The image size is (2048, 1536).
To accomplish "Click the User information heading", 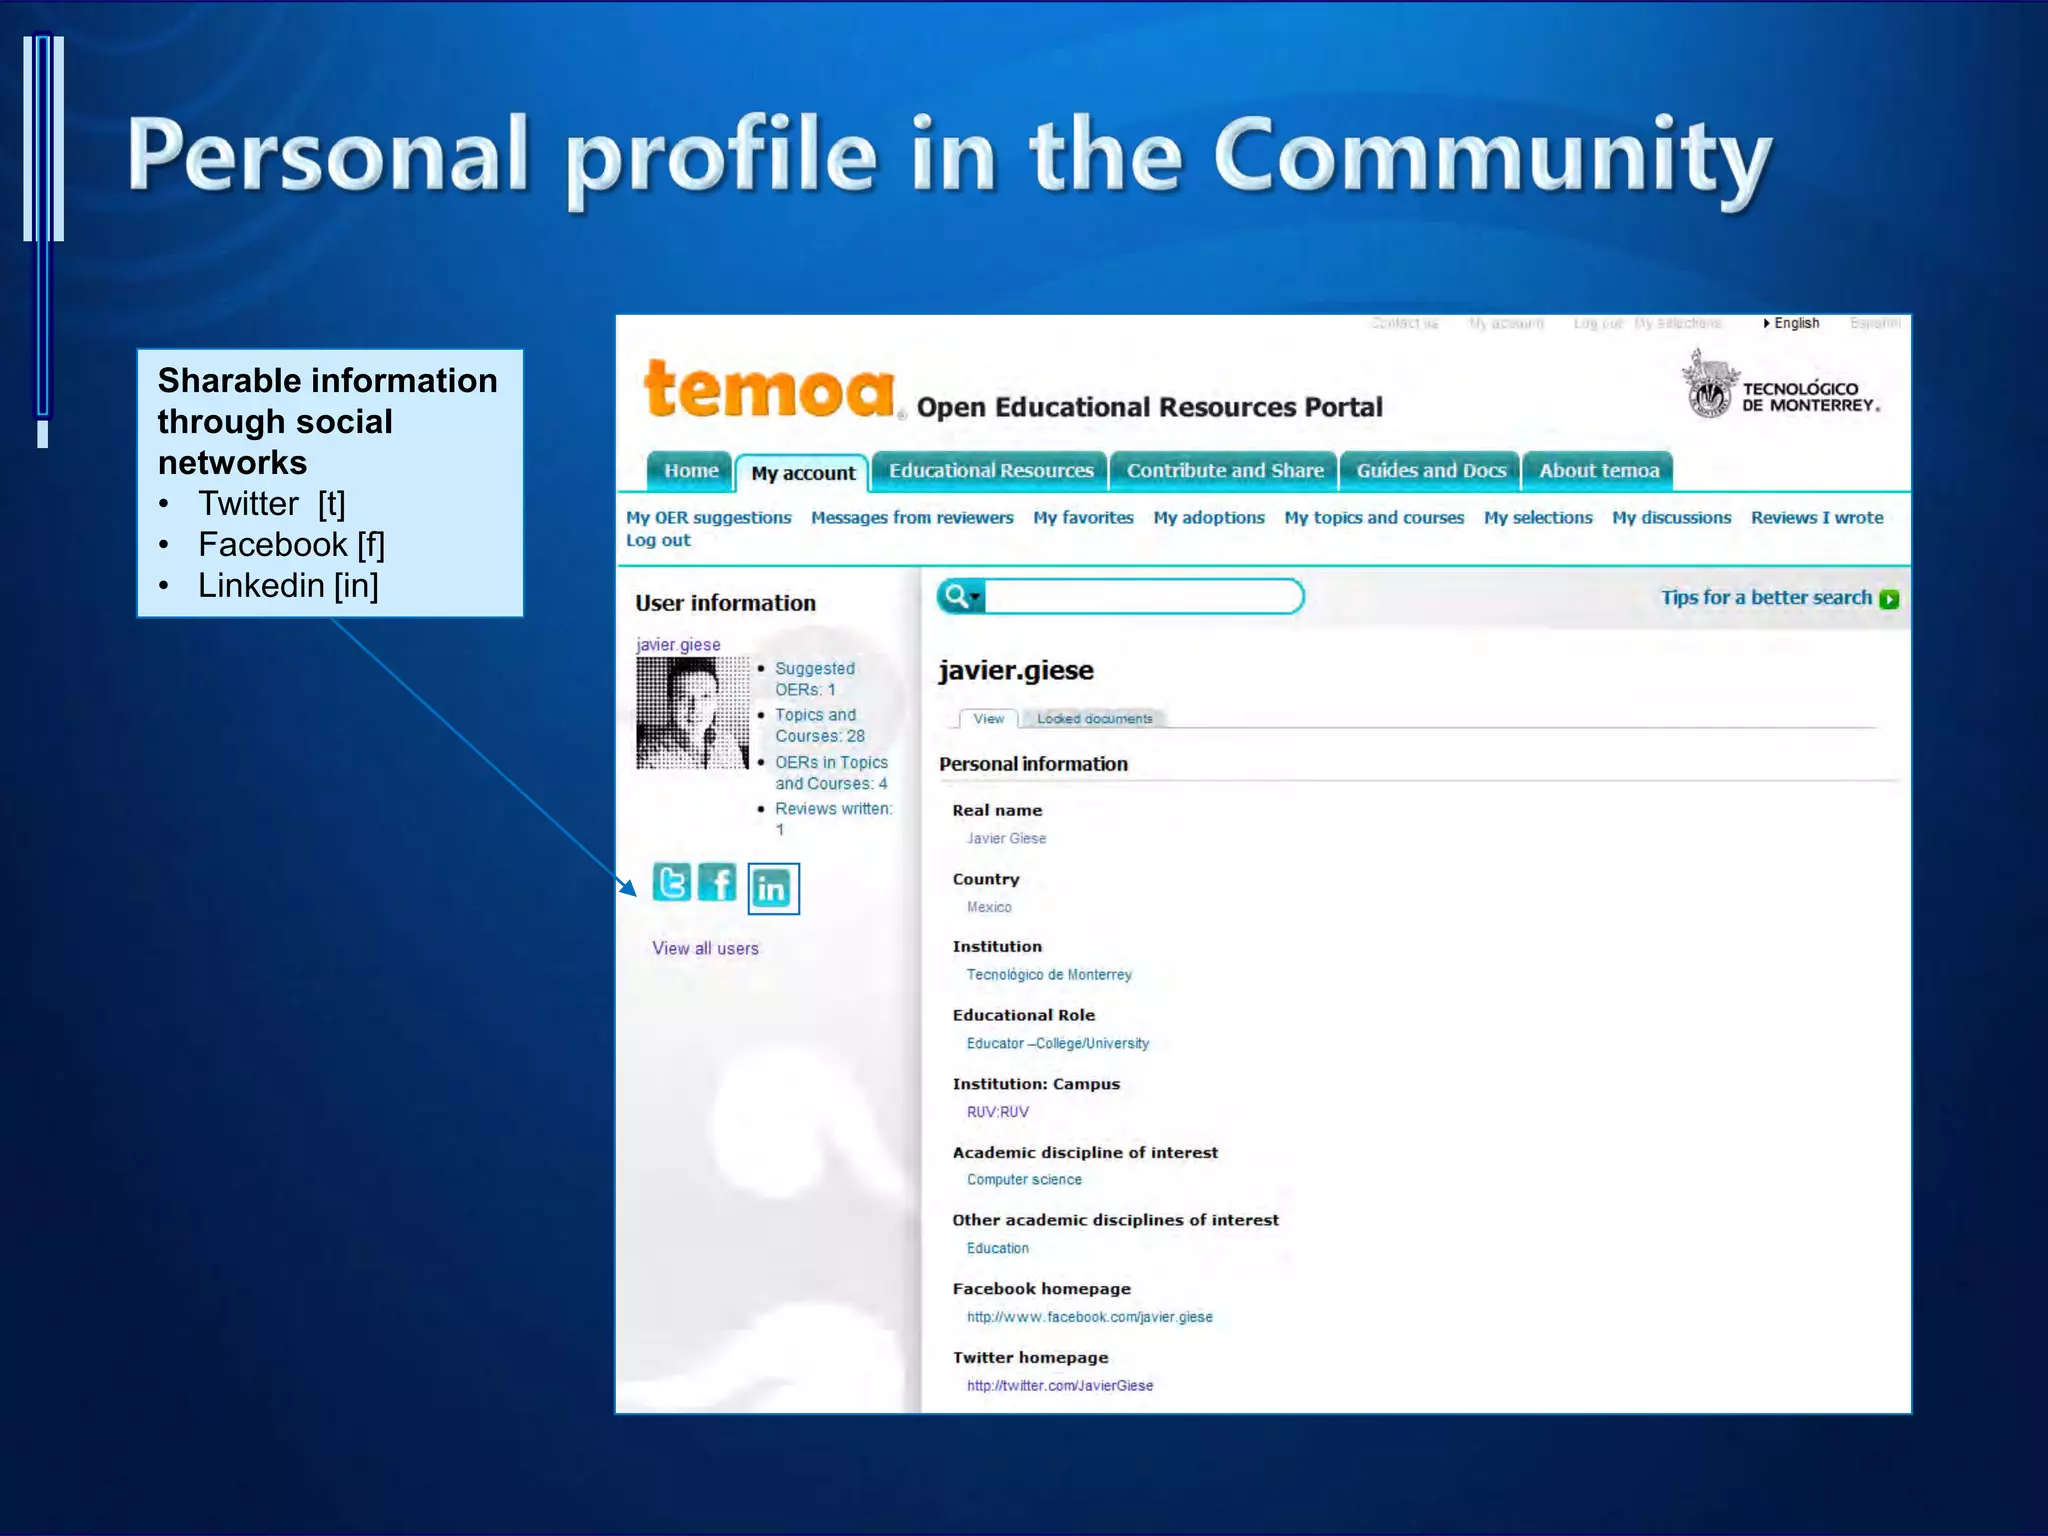I will pyautogui.click(x=725, y=603).
